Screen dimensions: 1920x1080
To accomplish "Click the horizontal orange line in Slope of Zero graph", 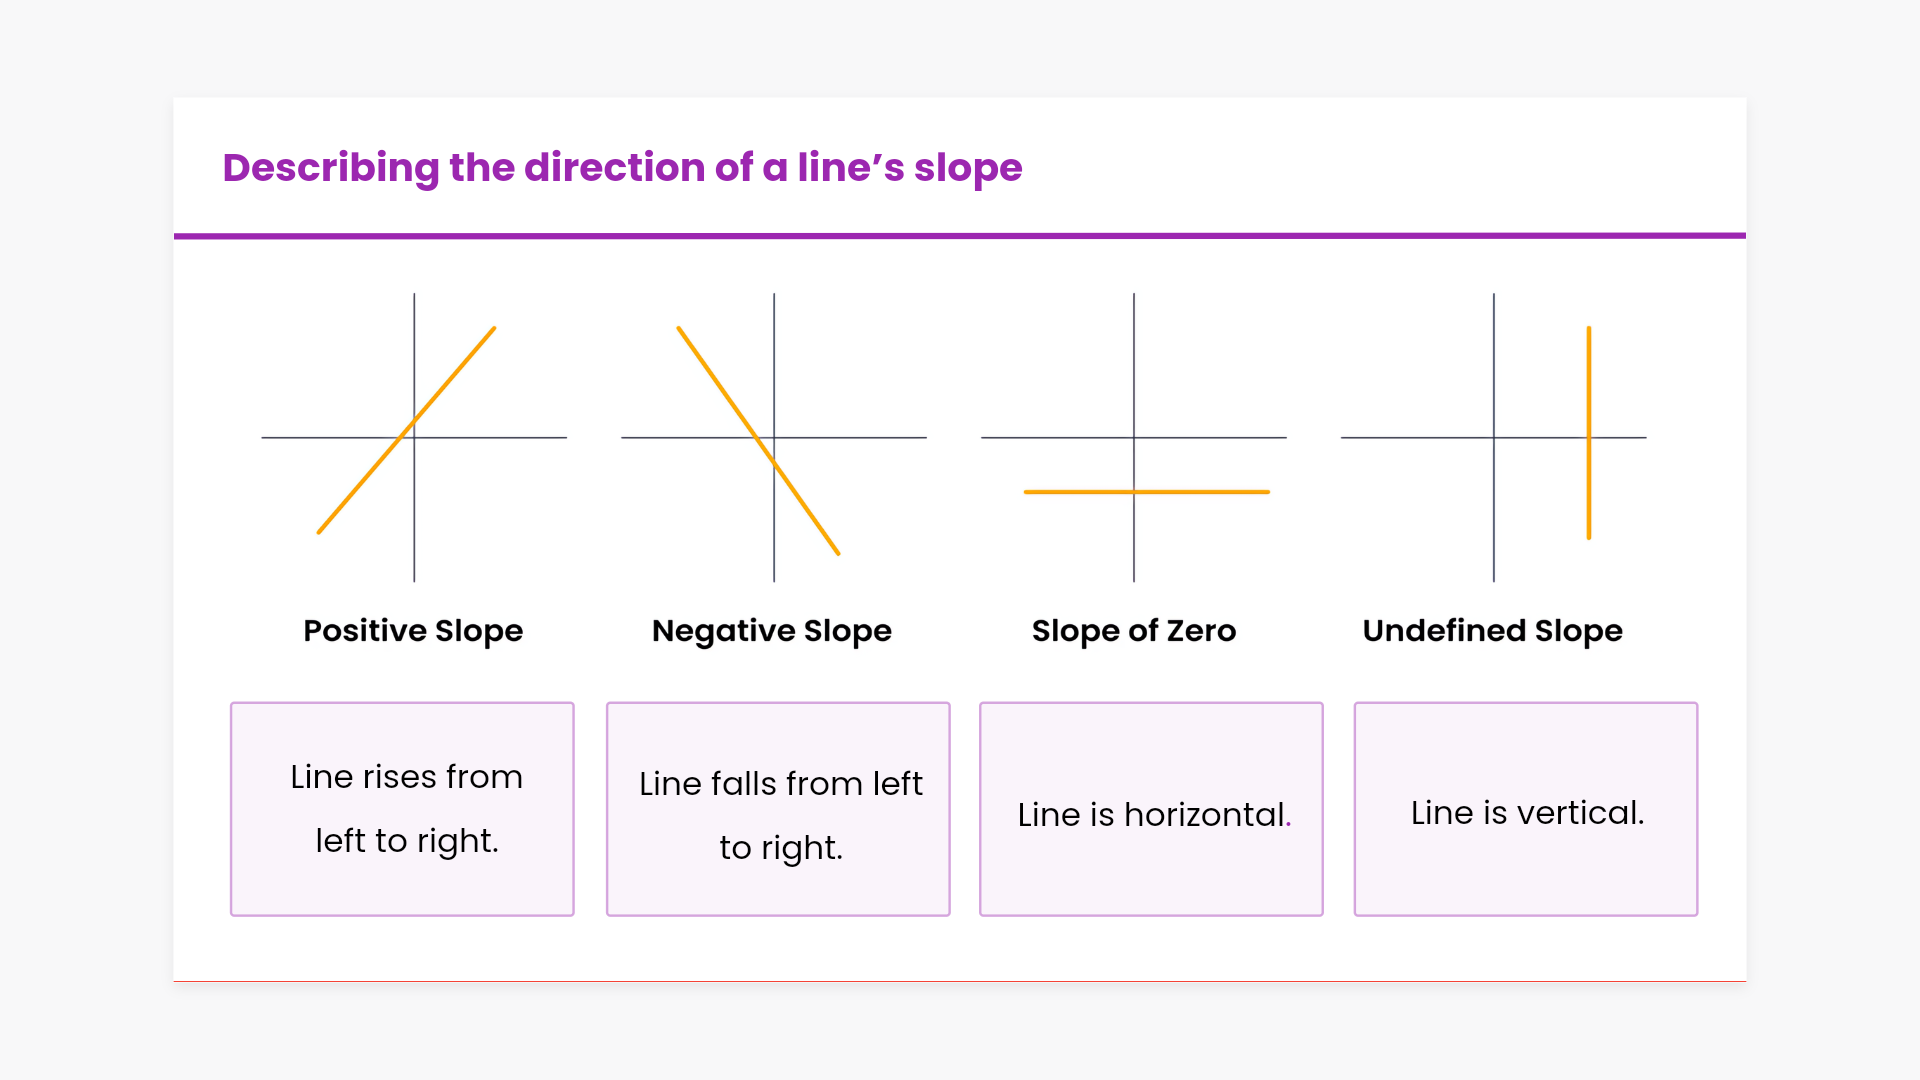I will (1200, 492).
